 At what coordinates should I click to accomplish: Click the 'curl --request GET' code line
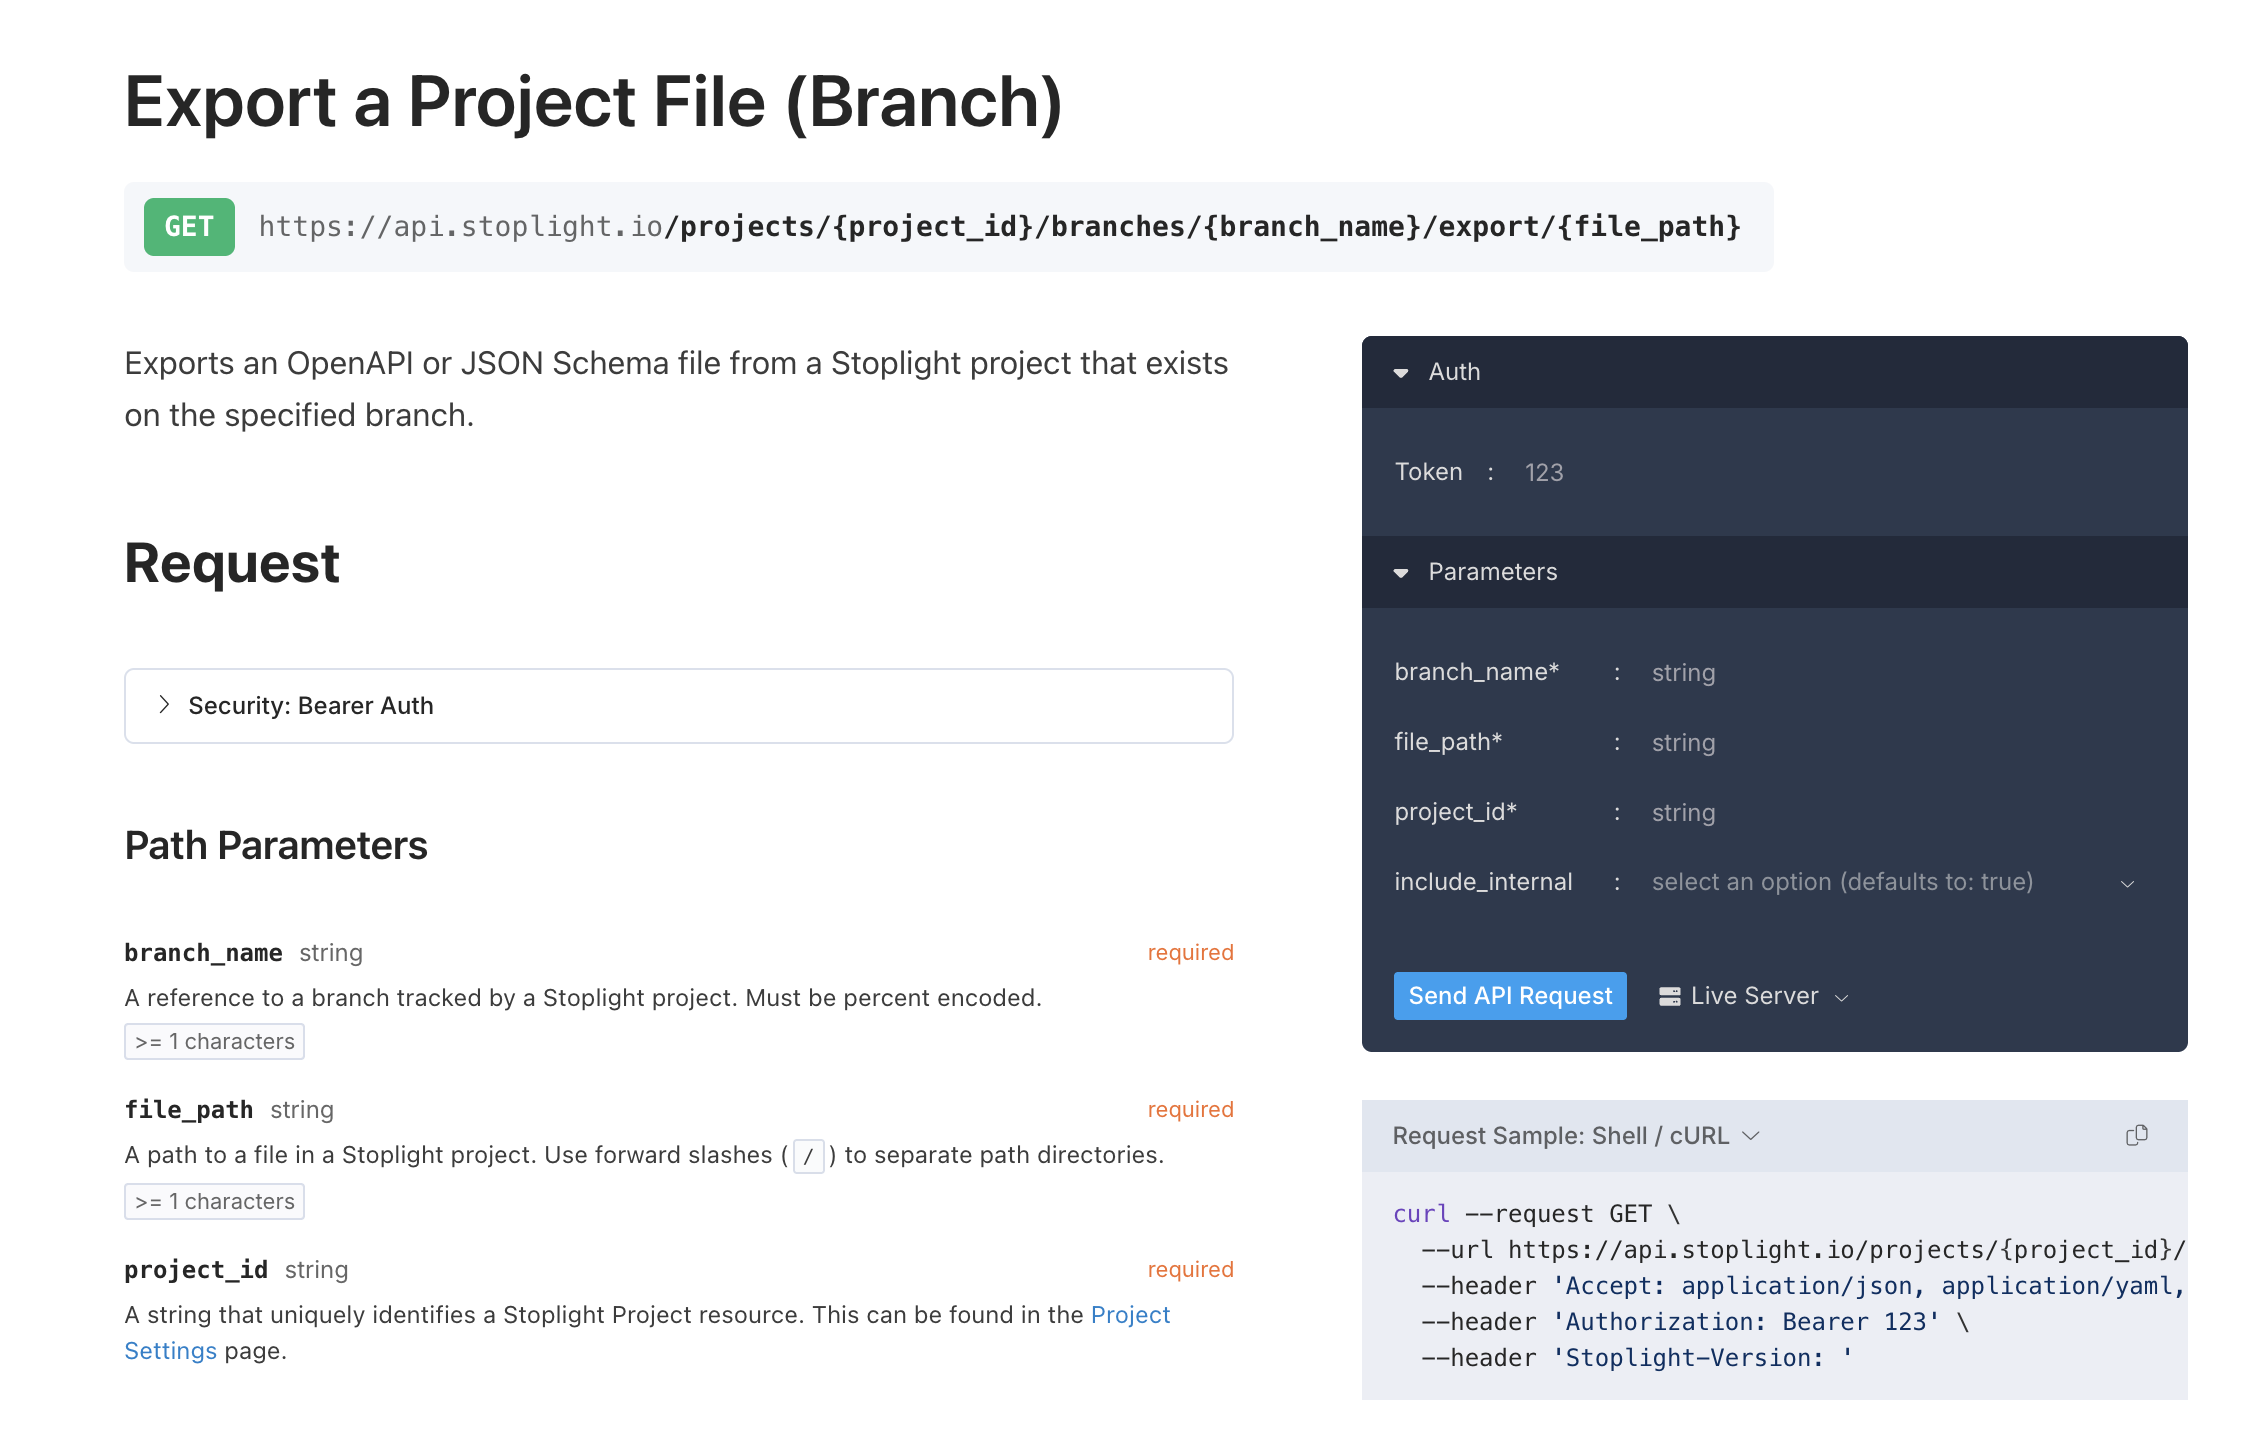pyautogui.click(x=1537, y=1214)
